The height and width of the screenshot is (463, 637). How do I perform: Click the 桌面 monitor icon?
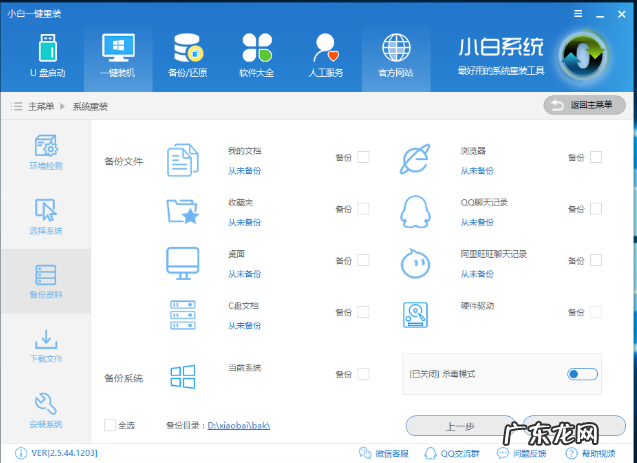pyautogui.click(x=182, y=263)
